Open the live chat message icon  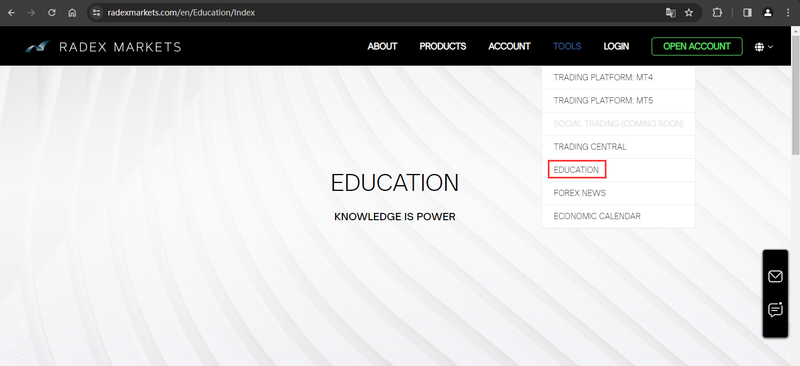(x=775, y=310)
